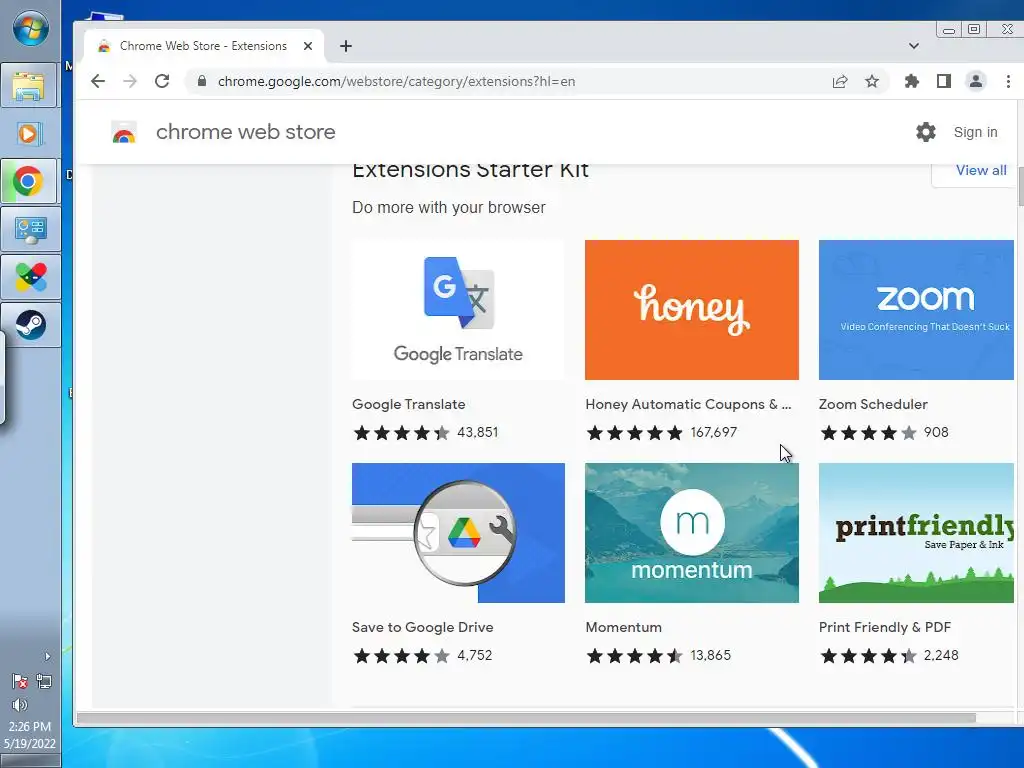This screenshot has height=768, width=1024.
Task: Click the 2,248 rating count
Action: [x=941, y=655]
